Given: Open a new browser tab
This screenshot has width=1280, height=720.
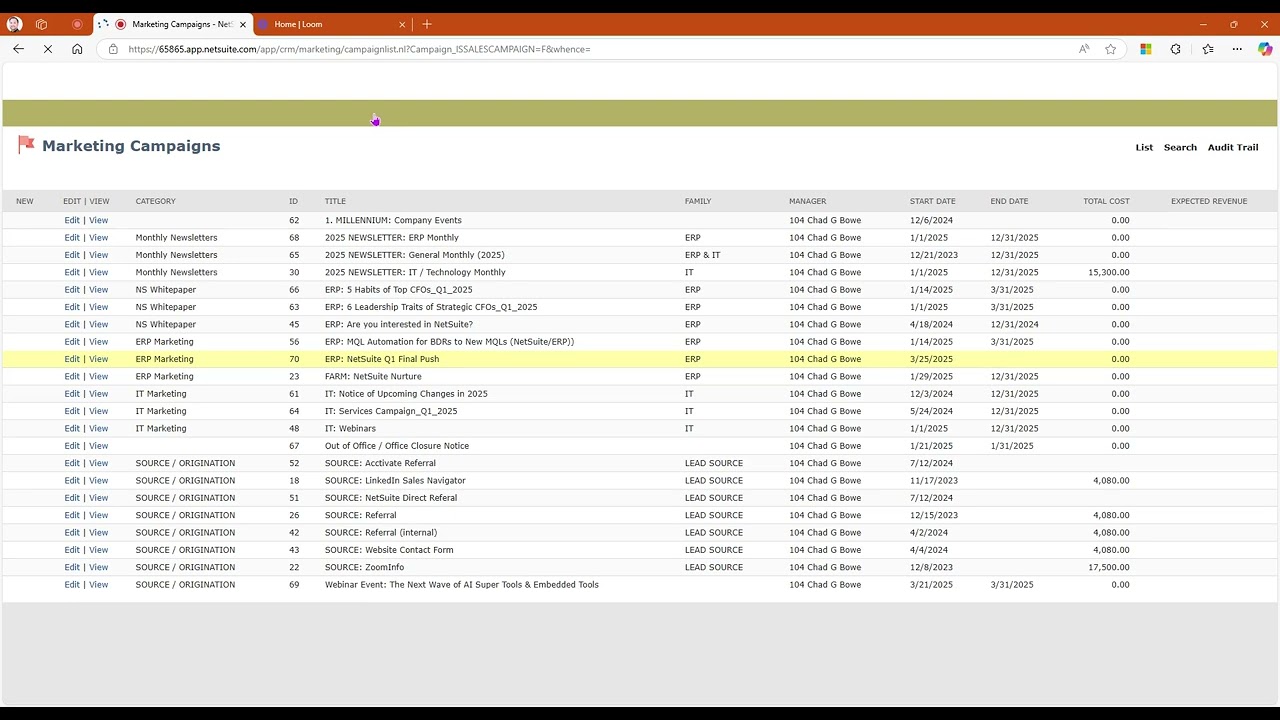Looking at the screenshot, I should (x=427, y=24).
